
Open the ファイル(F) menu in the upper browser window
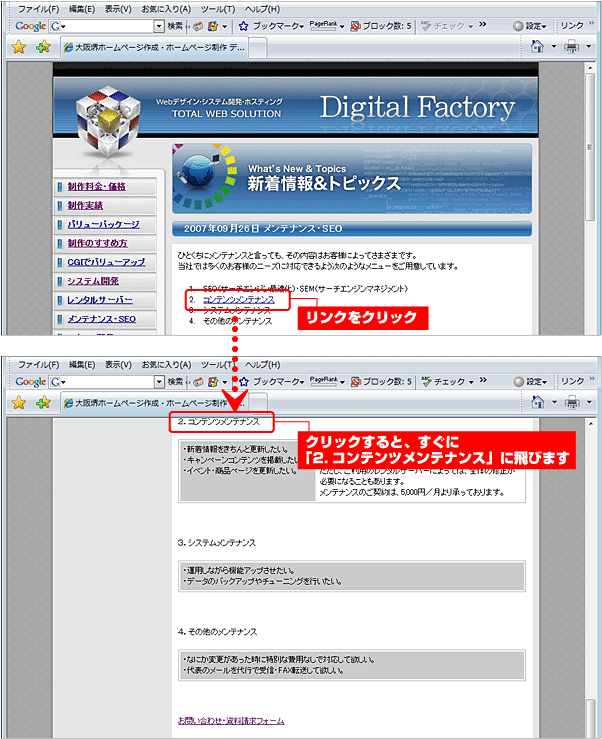[x=38, y=9]
